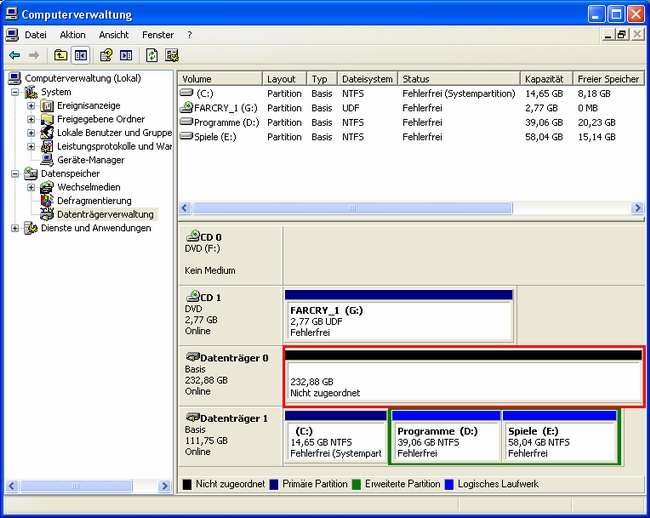Click the Forward arrow toolbar icon

pyautogui.click(x=34, y=55)
